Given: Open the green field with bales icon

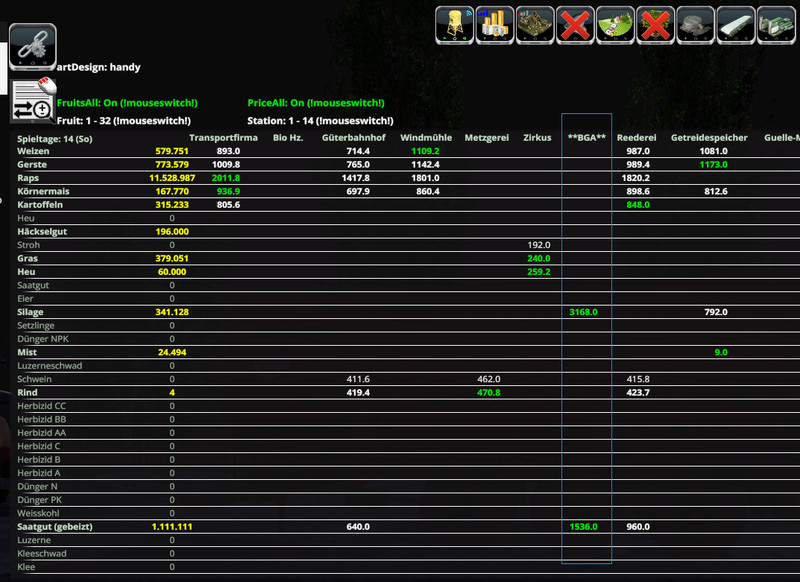Looking at the screenshot, I should [616, 25].
